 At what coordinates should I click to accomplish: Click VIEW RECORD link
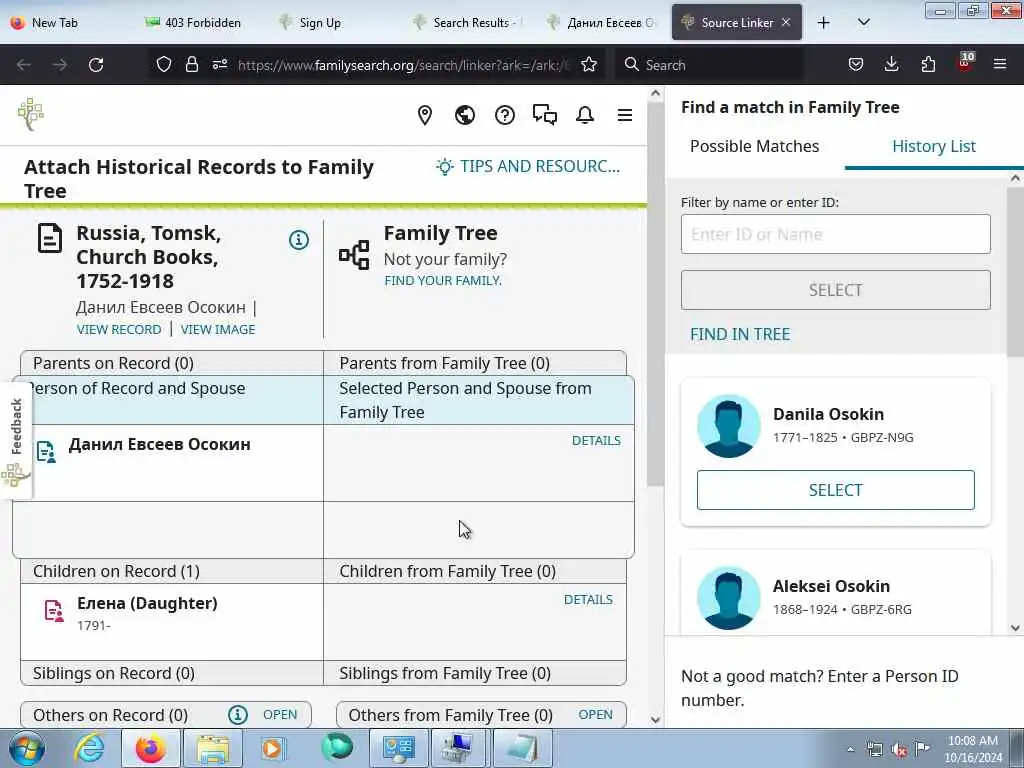[x=119, y=330]
